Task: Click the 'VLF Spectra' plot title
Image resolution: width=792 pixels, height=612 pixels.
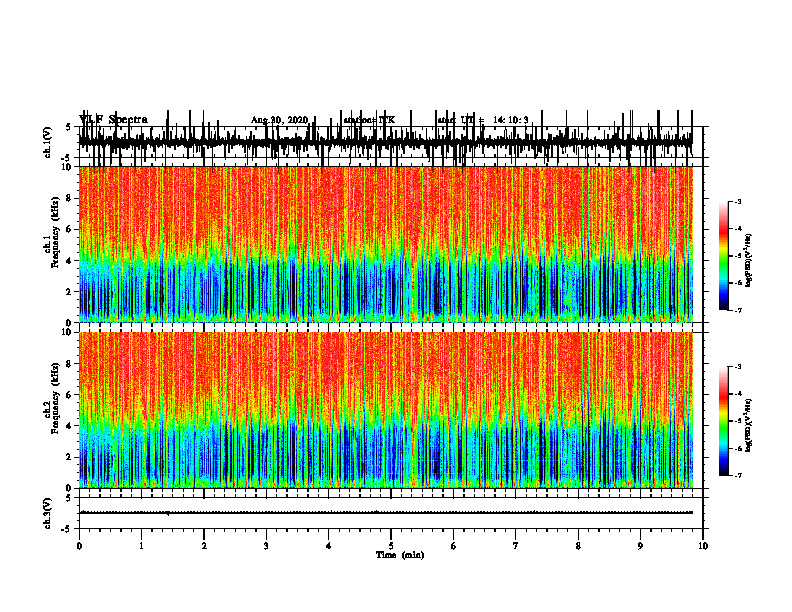Action: pyautogui.click(x=113, y=119)
